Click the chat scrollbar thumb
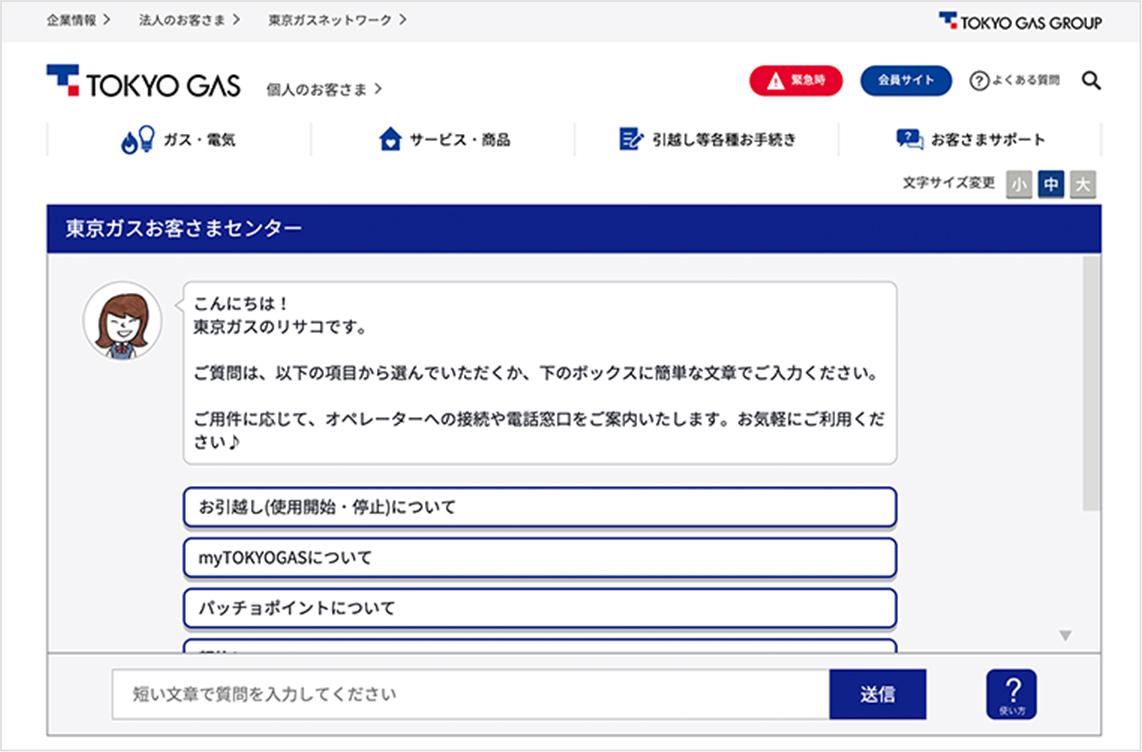The image size is (1142, 752). (x=1090, y=383)
